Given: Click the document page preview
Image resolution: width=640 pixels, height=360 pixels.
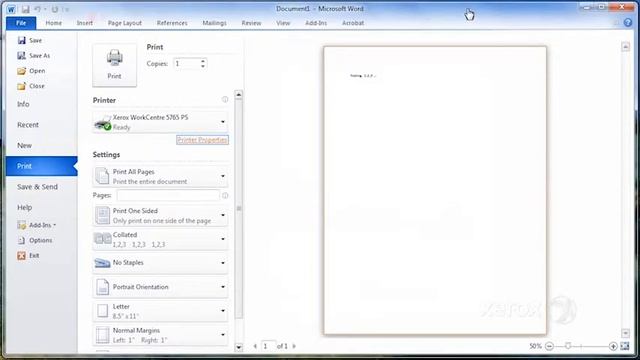Looking at the screenshot, I should [x=435, y=191].
